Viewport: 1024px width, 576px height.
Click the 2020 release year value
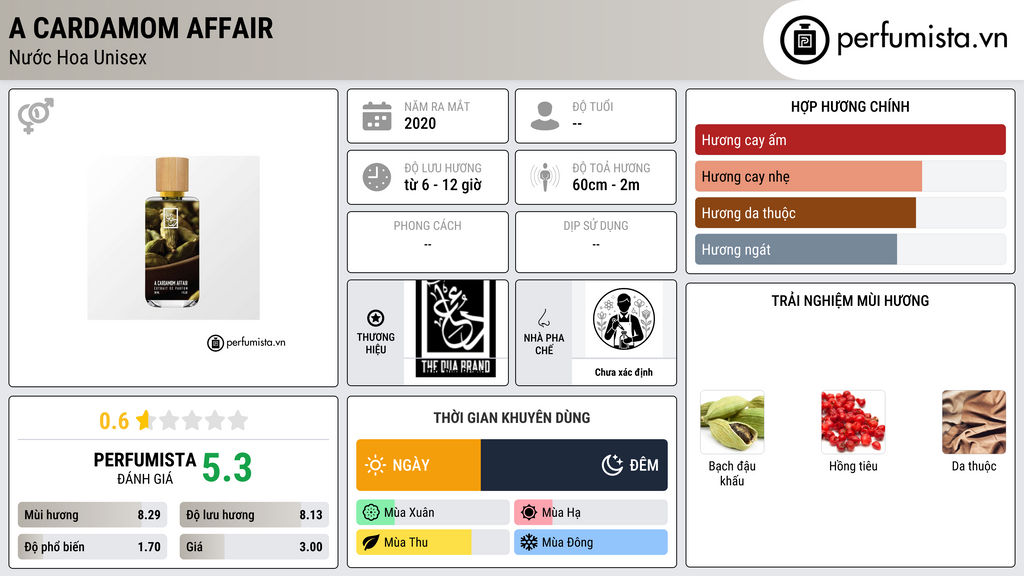click(420, 123)
